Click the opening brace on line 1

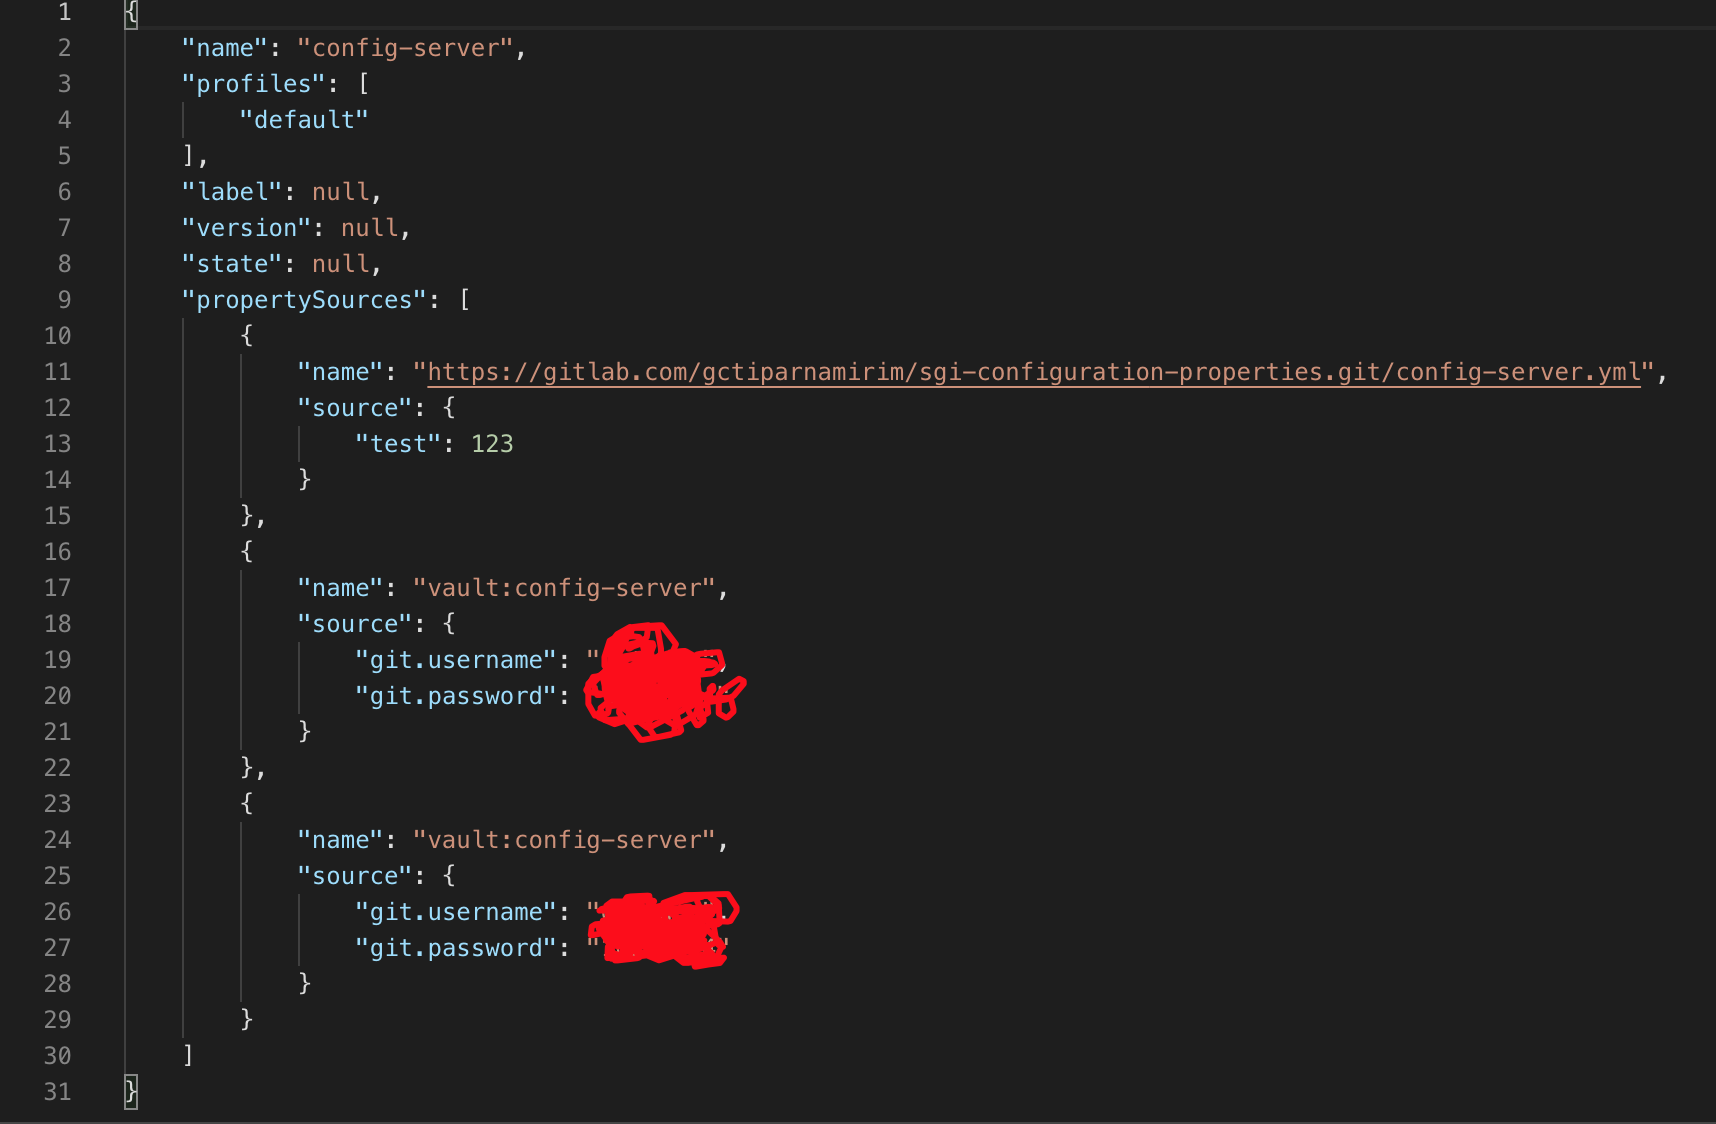coord(129,12)
